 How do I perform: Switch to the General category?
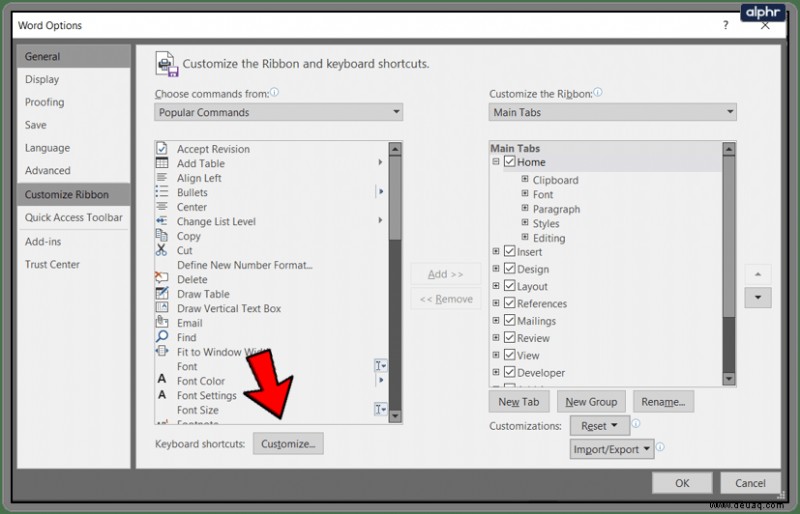(x=73, y=57)
